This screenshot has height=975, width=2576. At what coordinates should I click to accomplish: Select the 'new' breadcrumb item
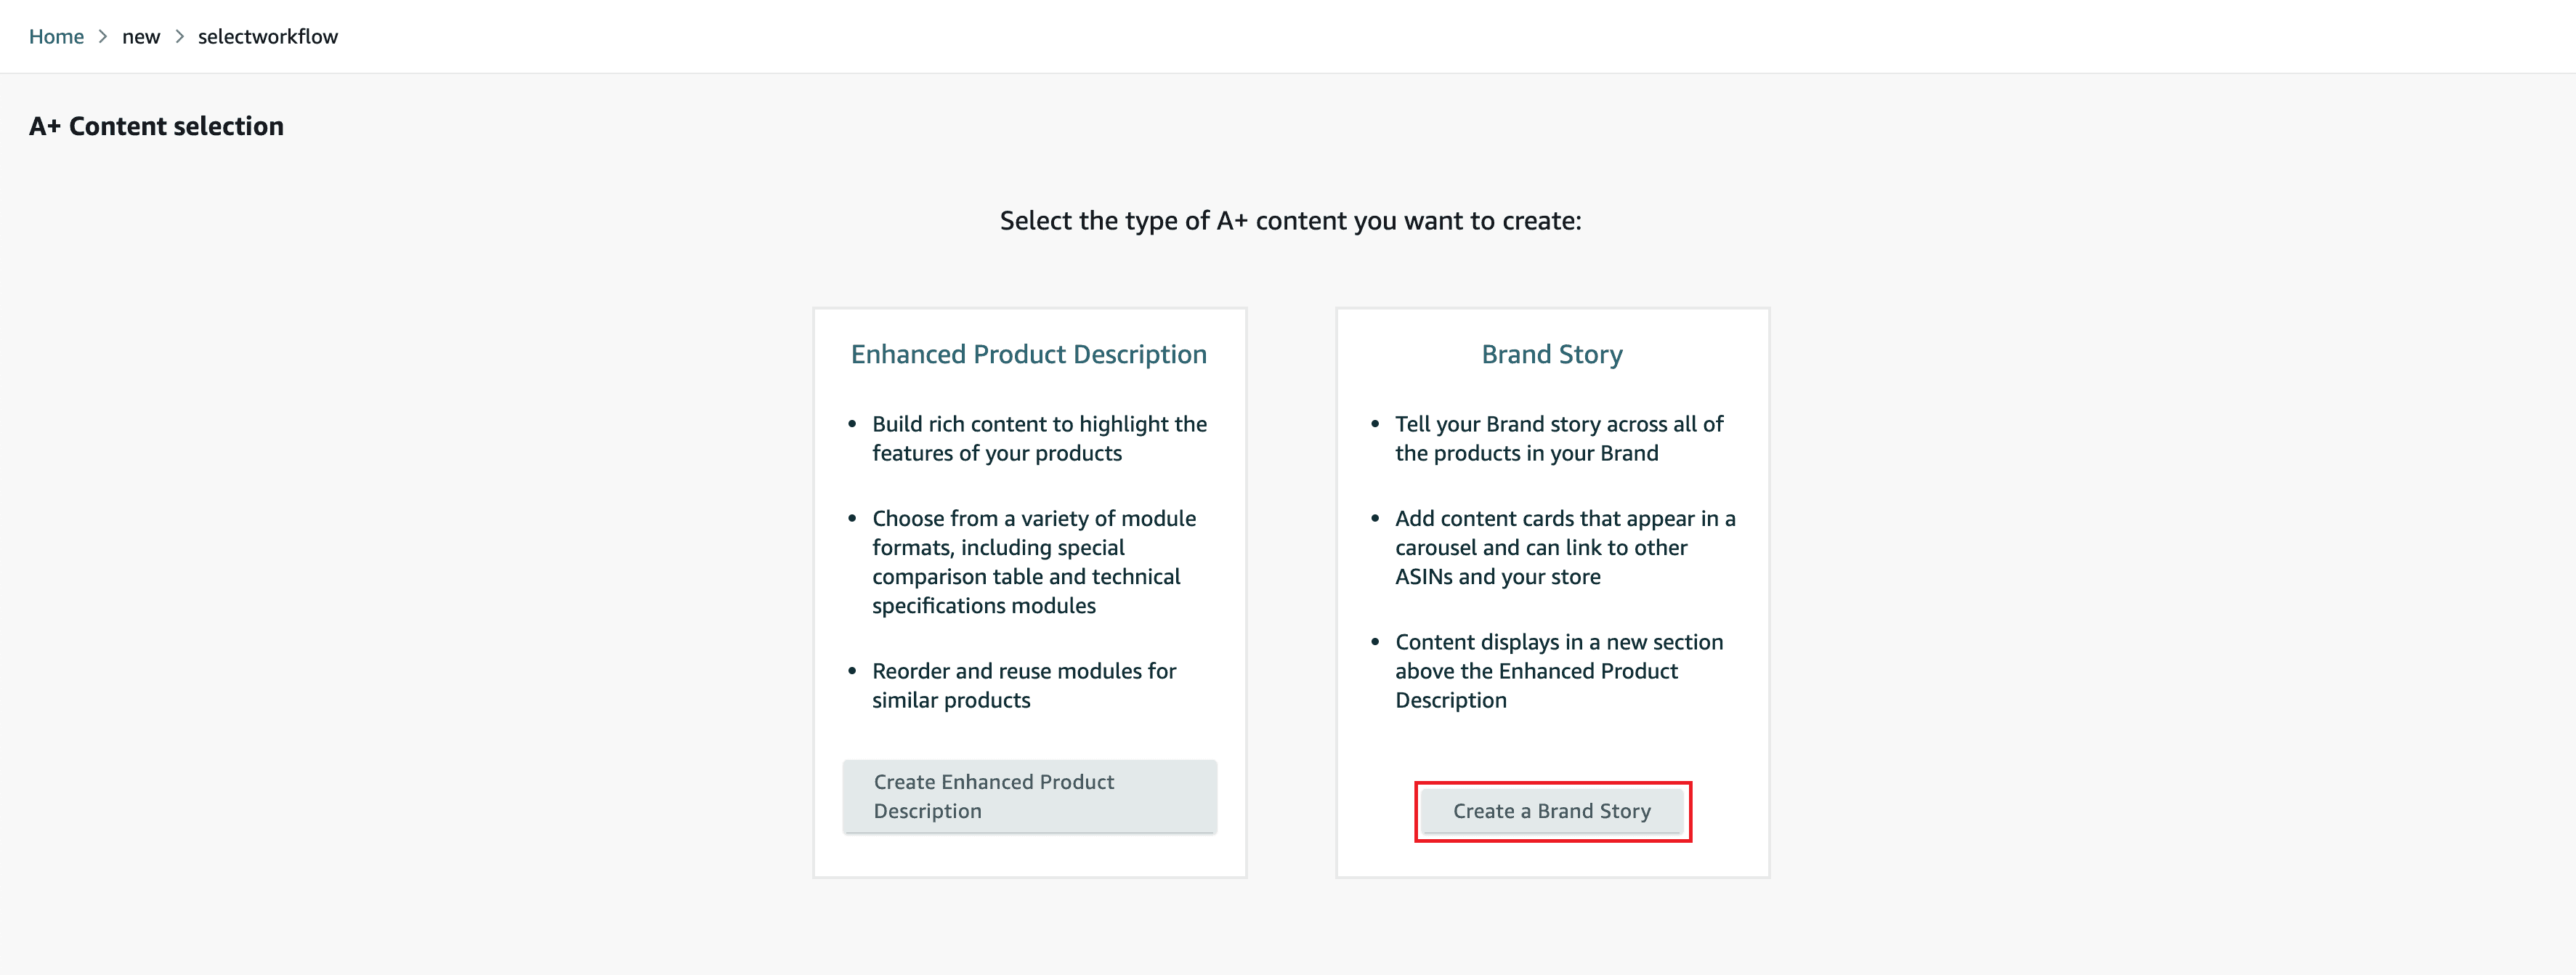point(141,37)
